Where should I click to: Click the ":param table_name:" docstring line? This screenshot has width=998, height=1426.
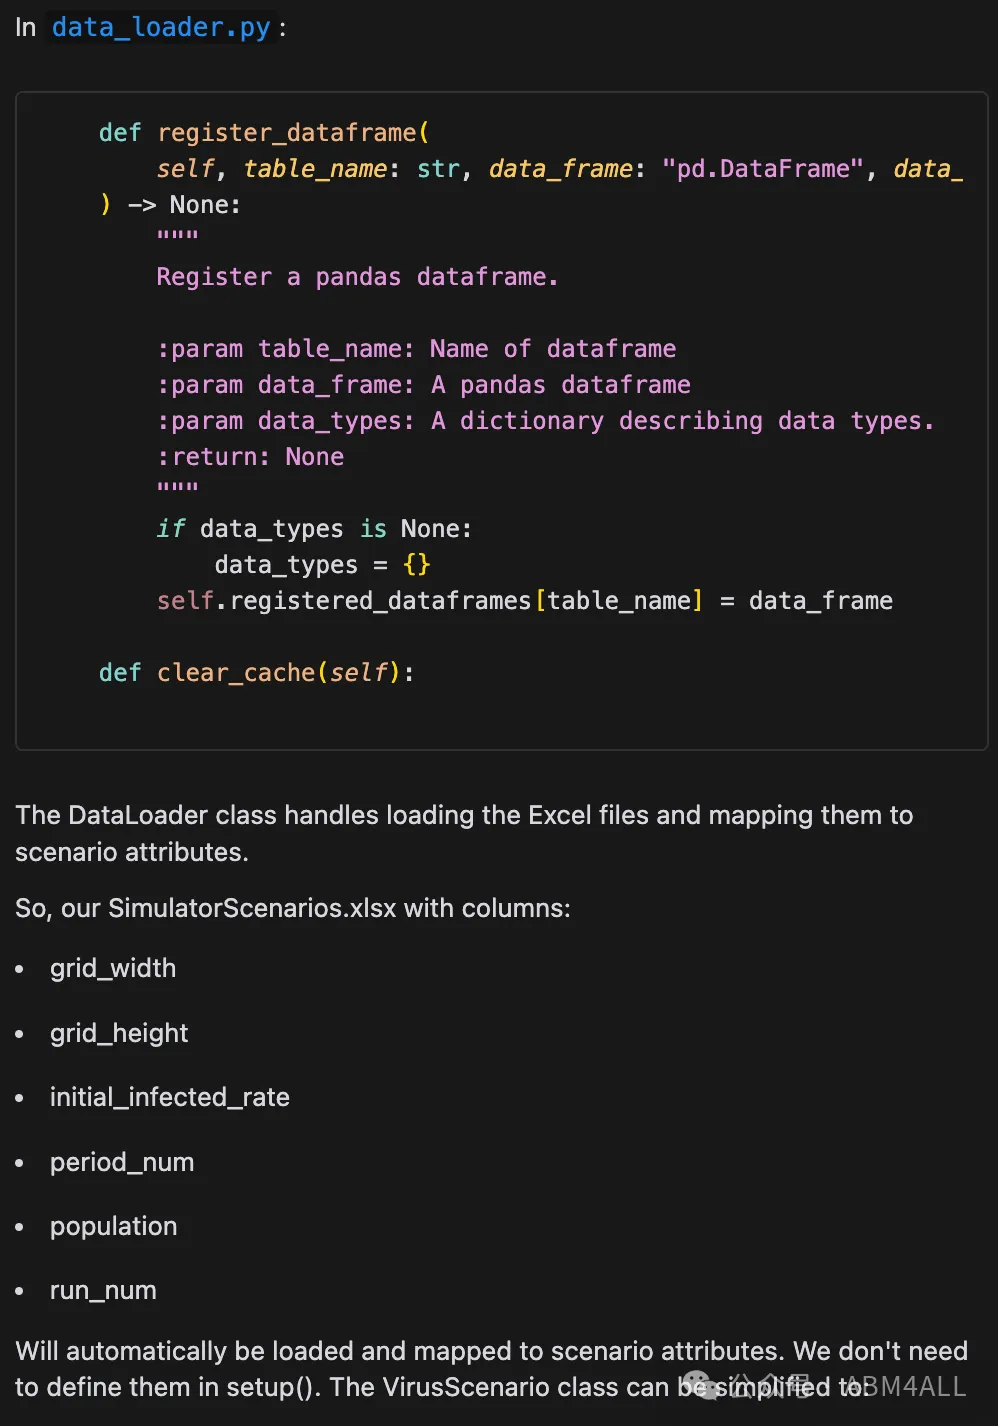(x=416, y=348)
